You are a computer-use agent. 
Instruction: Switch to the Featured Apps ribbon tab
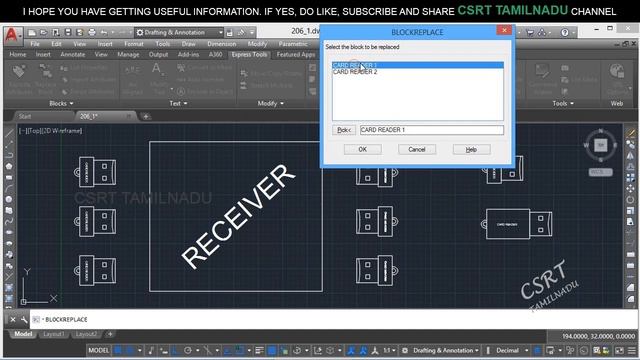pos(296,54)
